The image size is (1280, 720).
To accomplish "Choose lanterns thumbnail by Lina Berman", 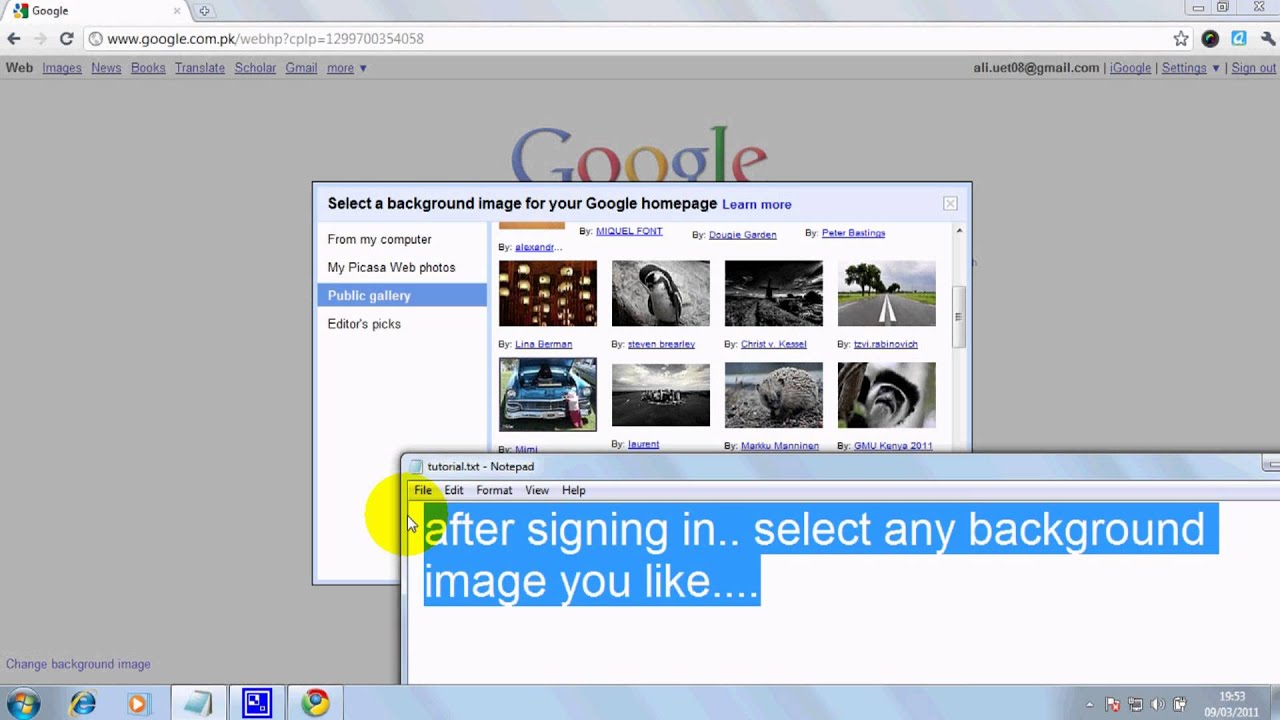I will click(548, 294).
